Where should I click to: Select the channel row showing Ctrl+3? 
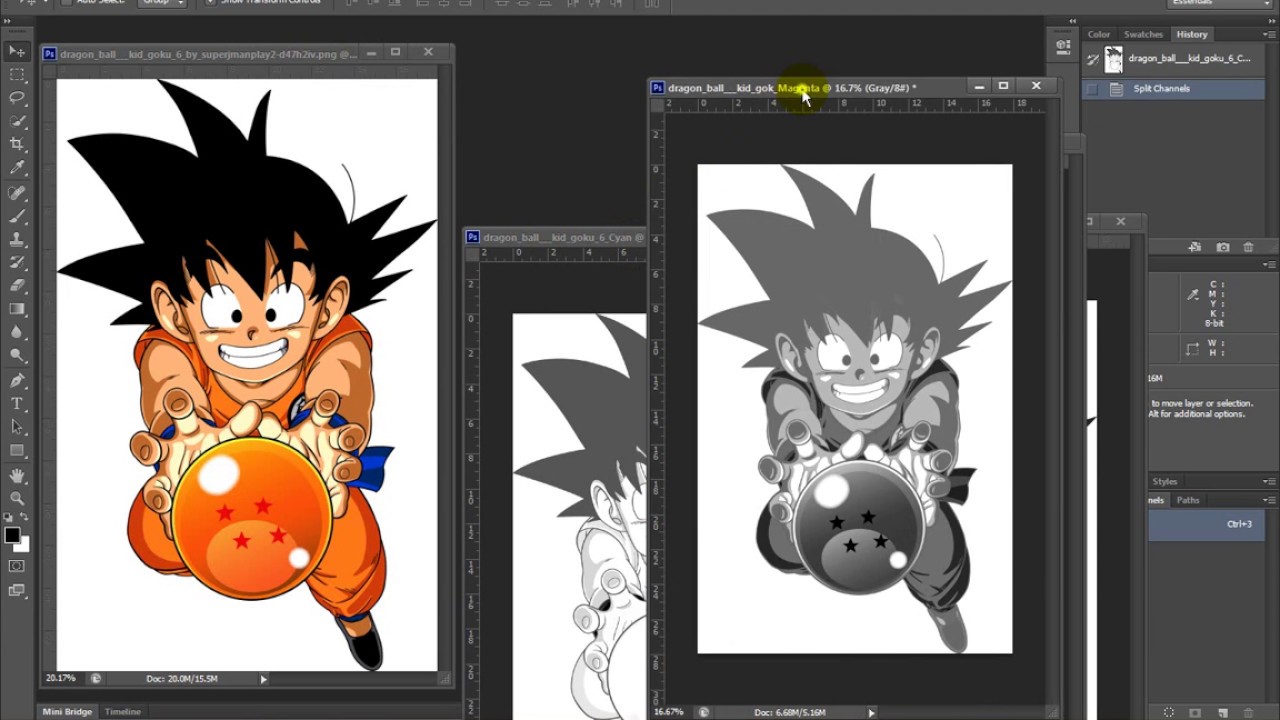point(1206,525)
